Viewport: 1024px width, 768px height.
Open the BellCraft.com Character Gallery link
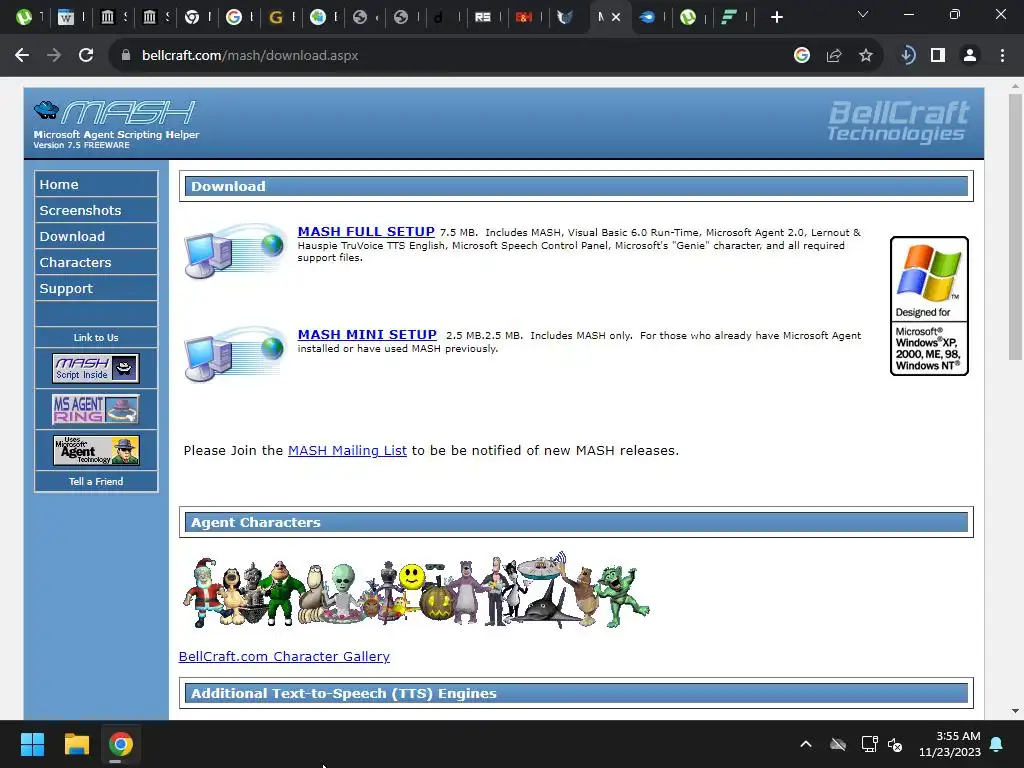284,656
